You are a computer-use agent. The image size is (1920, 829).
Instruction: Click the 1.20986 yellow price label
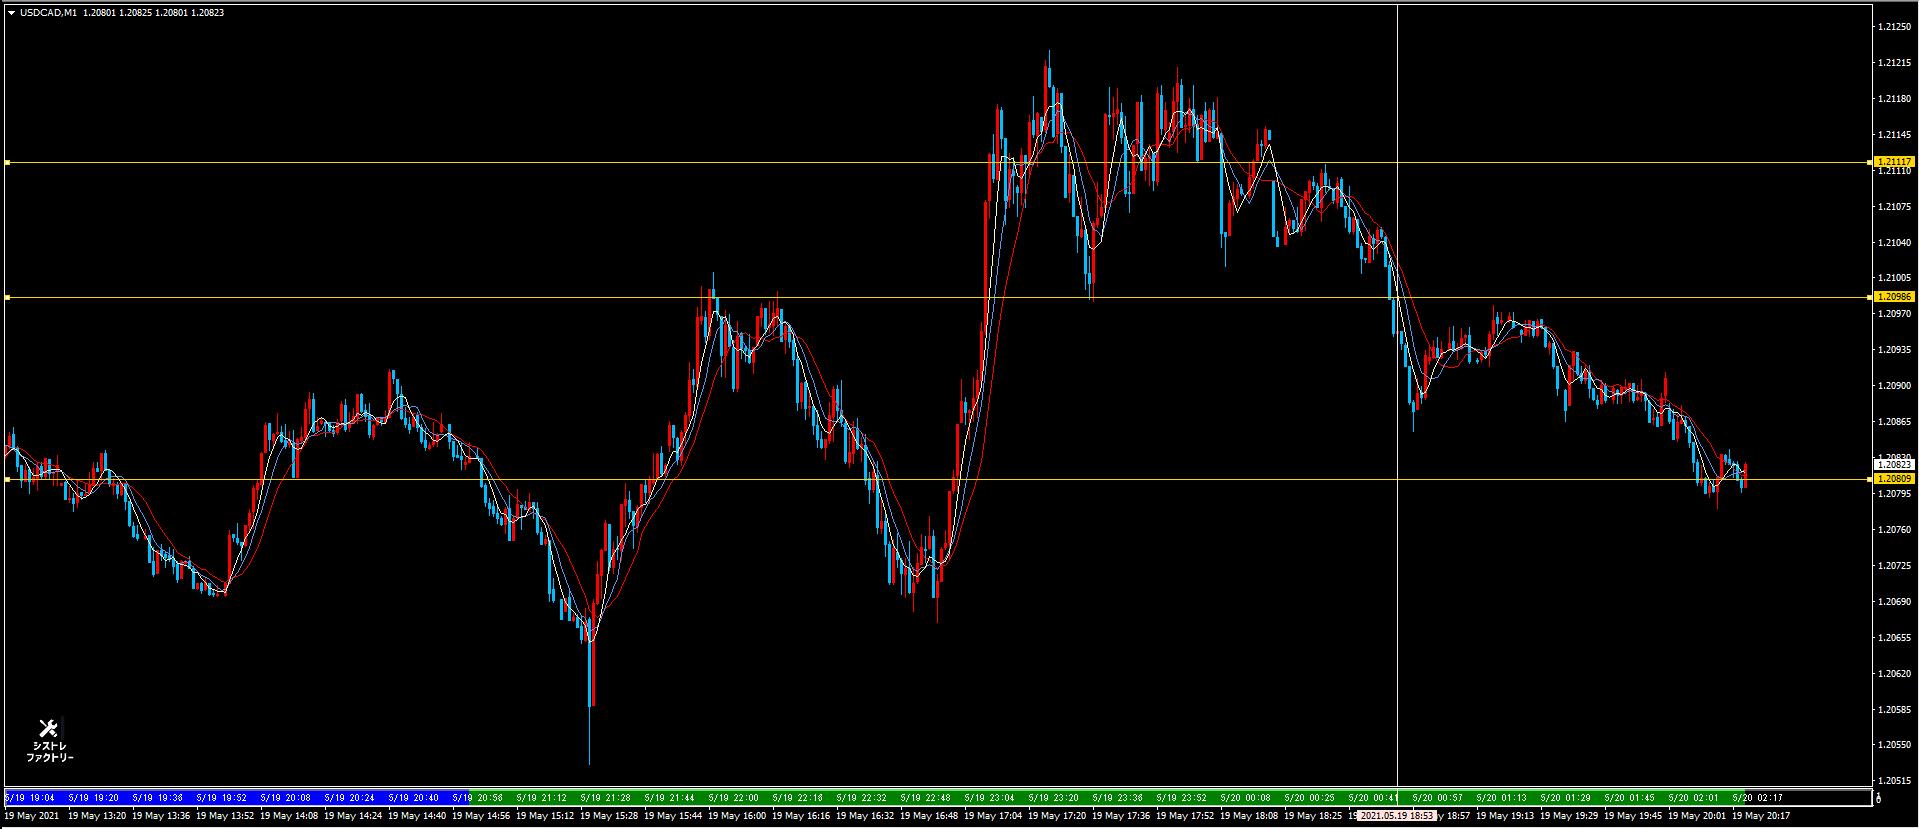[1893, 297]
